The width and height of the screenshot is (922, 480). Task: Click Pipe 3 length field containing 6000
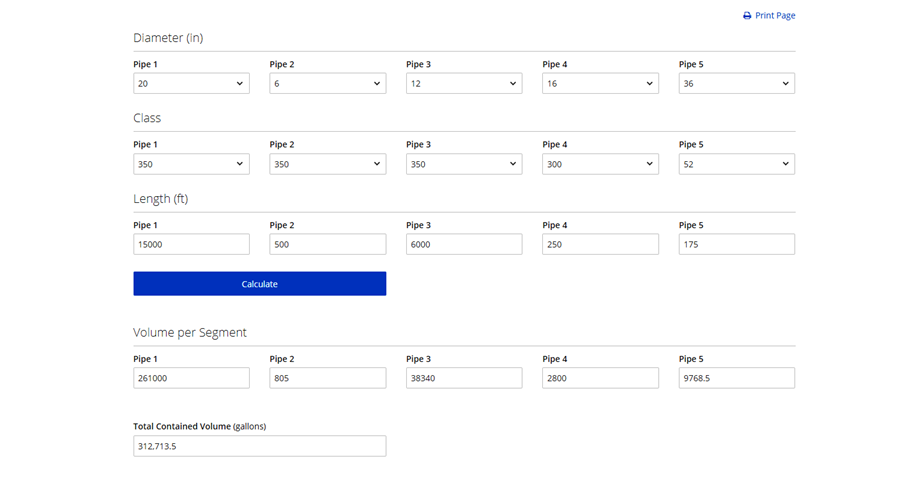463,244
